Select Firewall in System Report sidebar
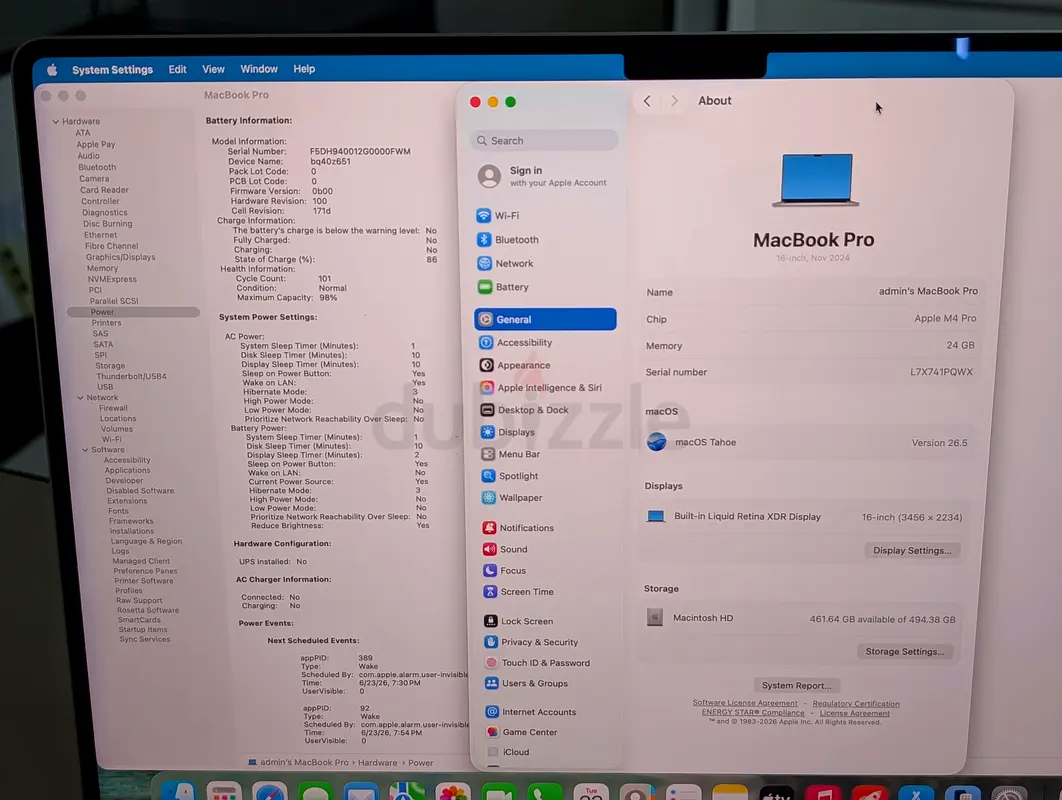 click(113, 408)
